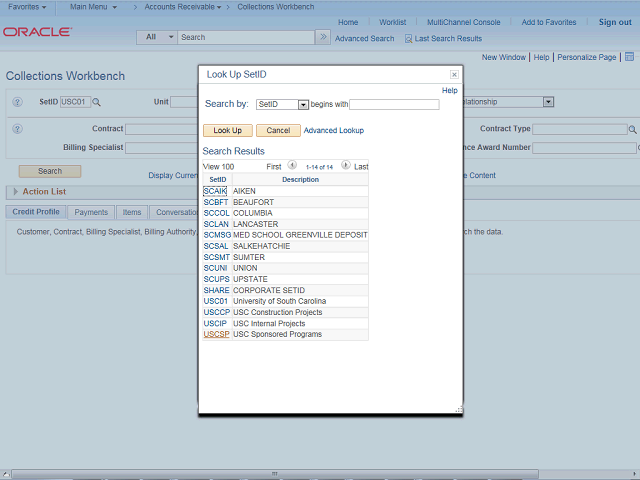
Task: Choose the SHARE Corporate SetID link
Action: coord(216,290)
